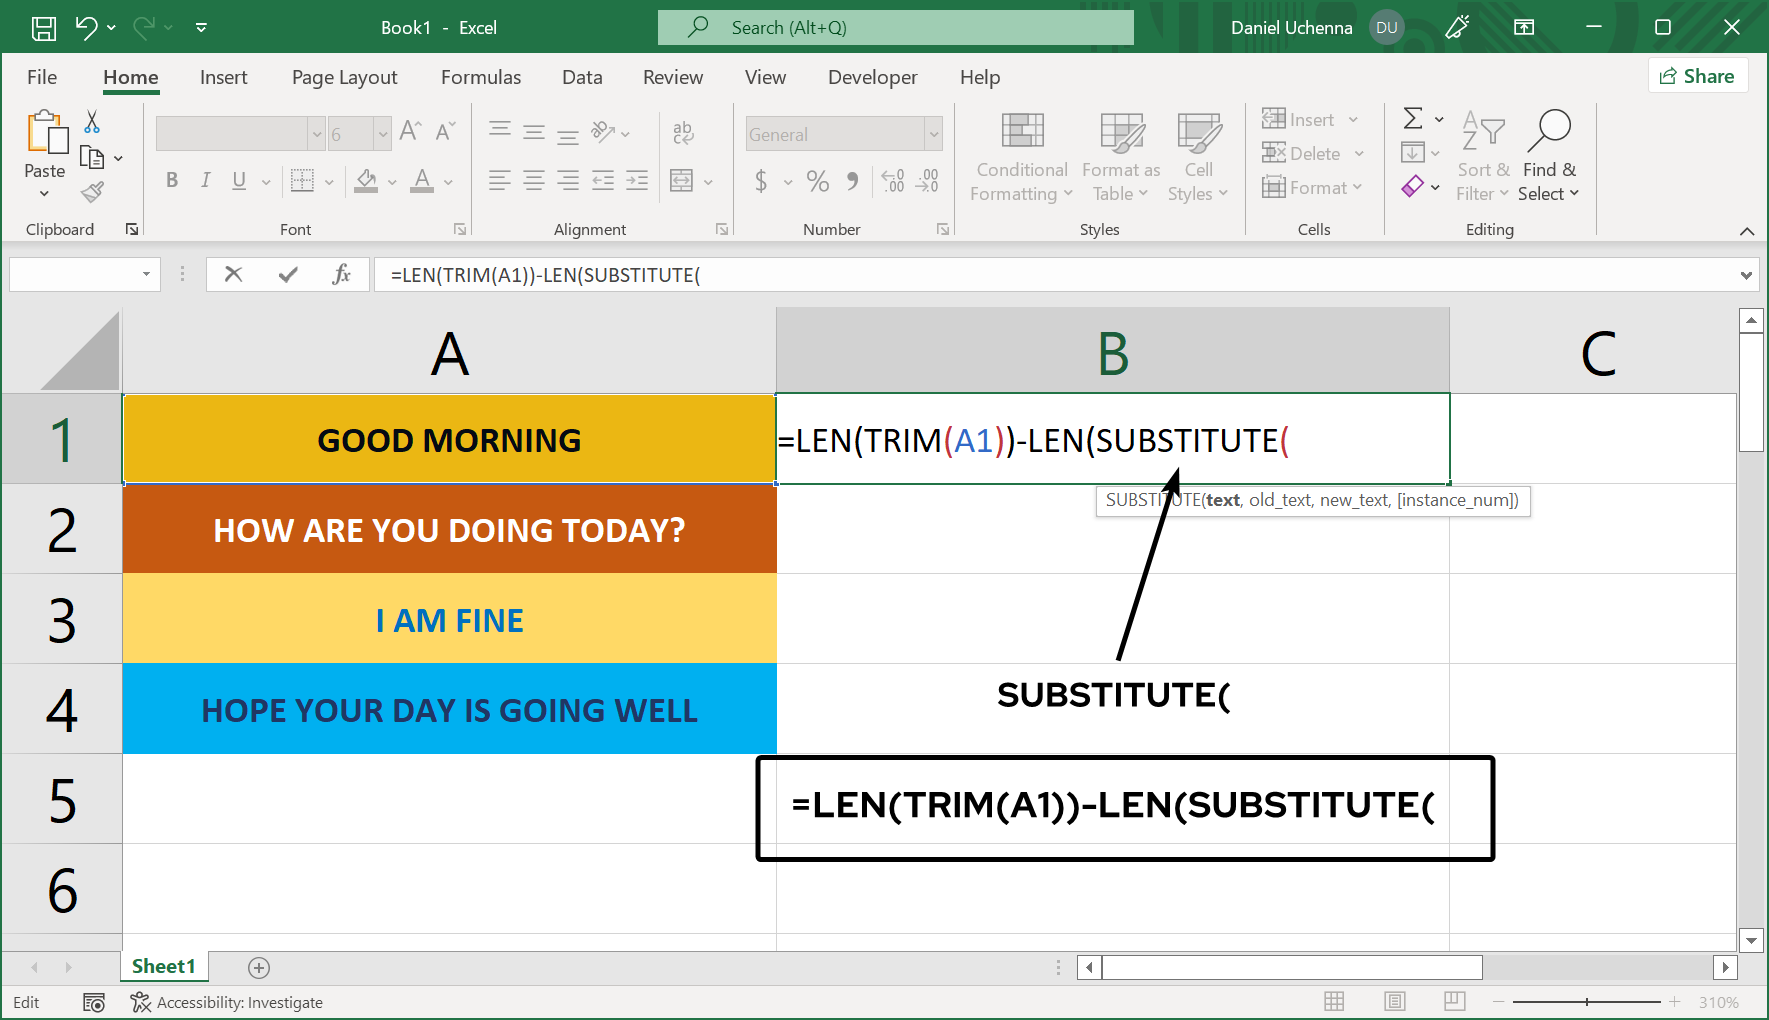The image size is (1769, 1020).
Task: Add a new worksheet with the plus button
Action: [258, 966]
